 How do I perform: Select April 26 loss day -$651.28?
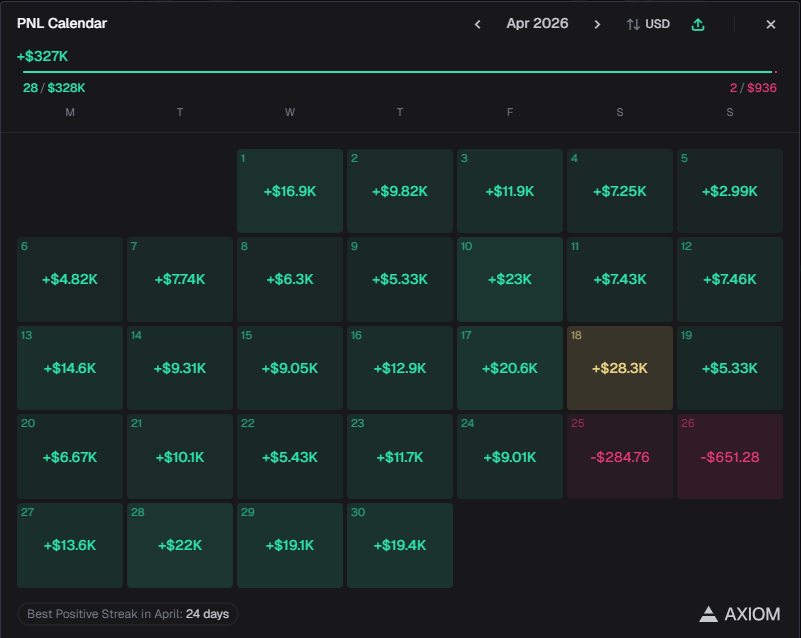pyautogui.click(x=729, y=456)
